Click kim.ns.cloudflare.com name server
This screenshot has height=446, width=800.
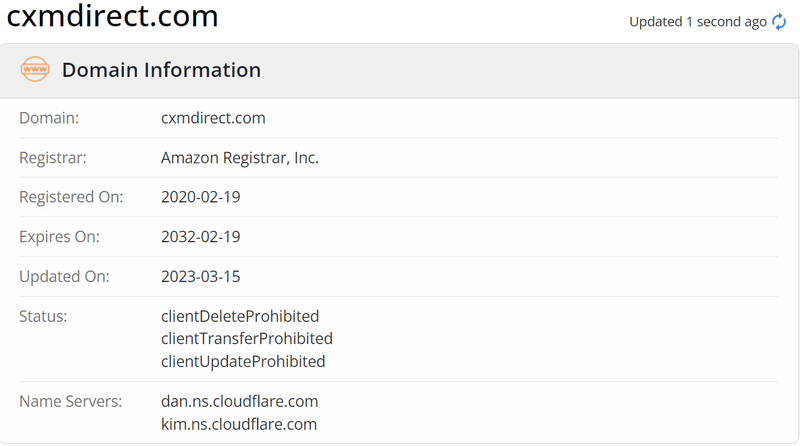[x=239, y=424]
